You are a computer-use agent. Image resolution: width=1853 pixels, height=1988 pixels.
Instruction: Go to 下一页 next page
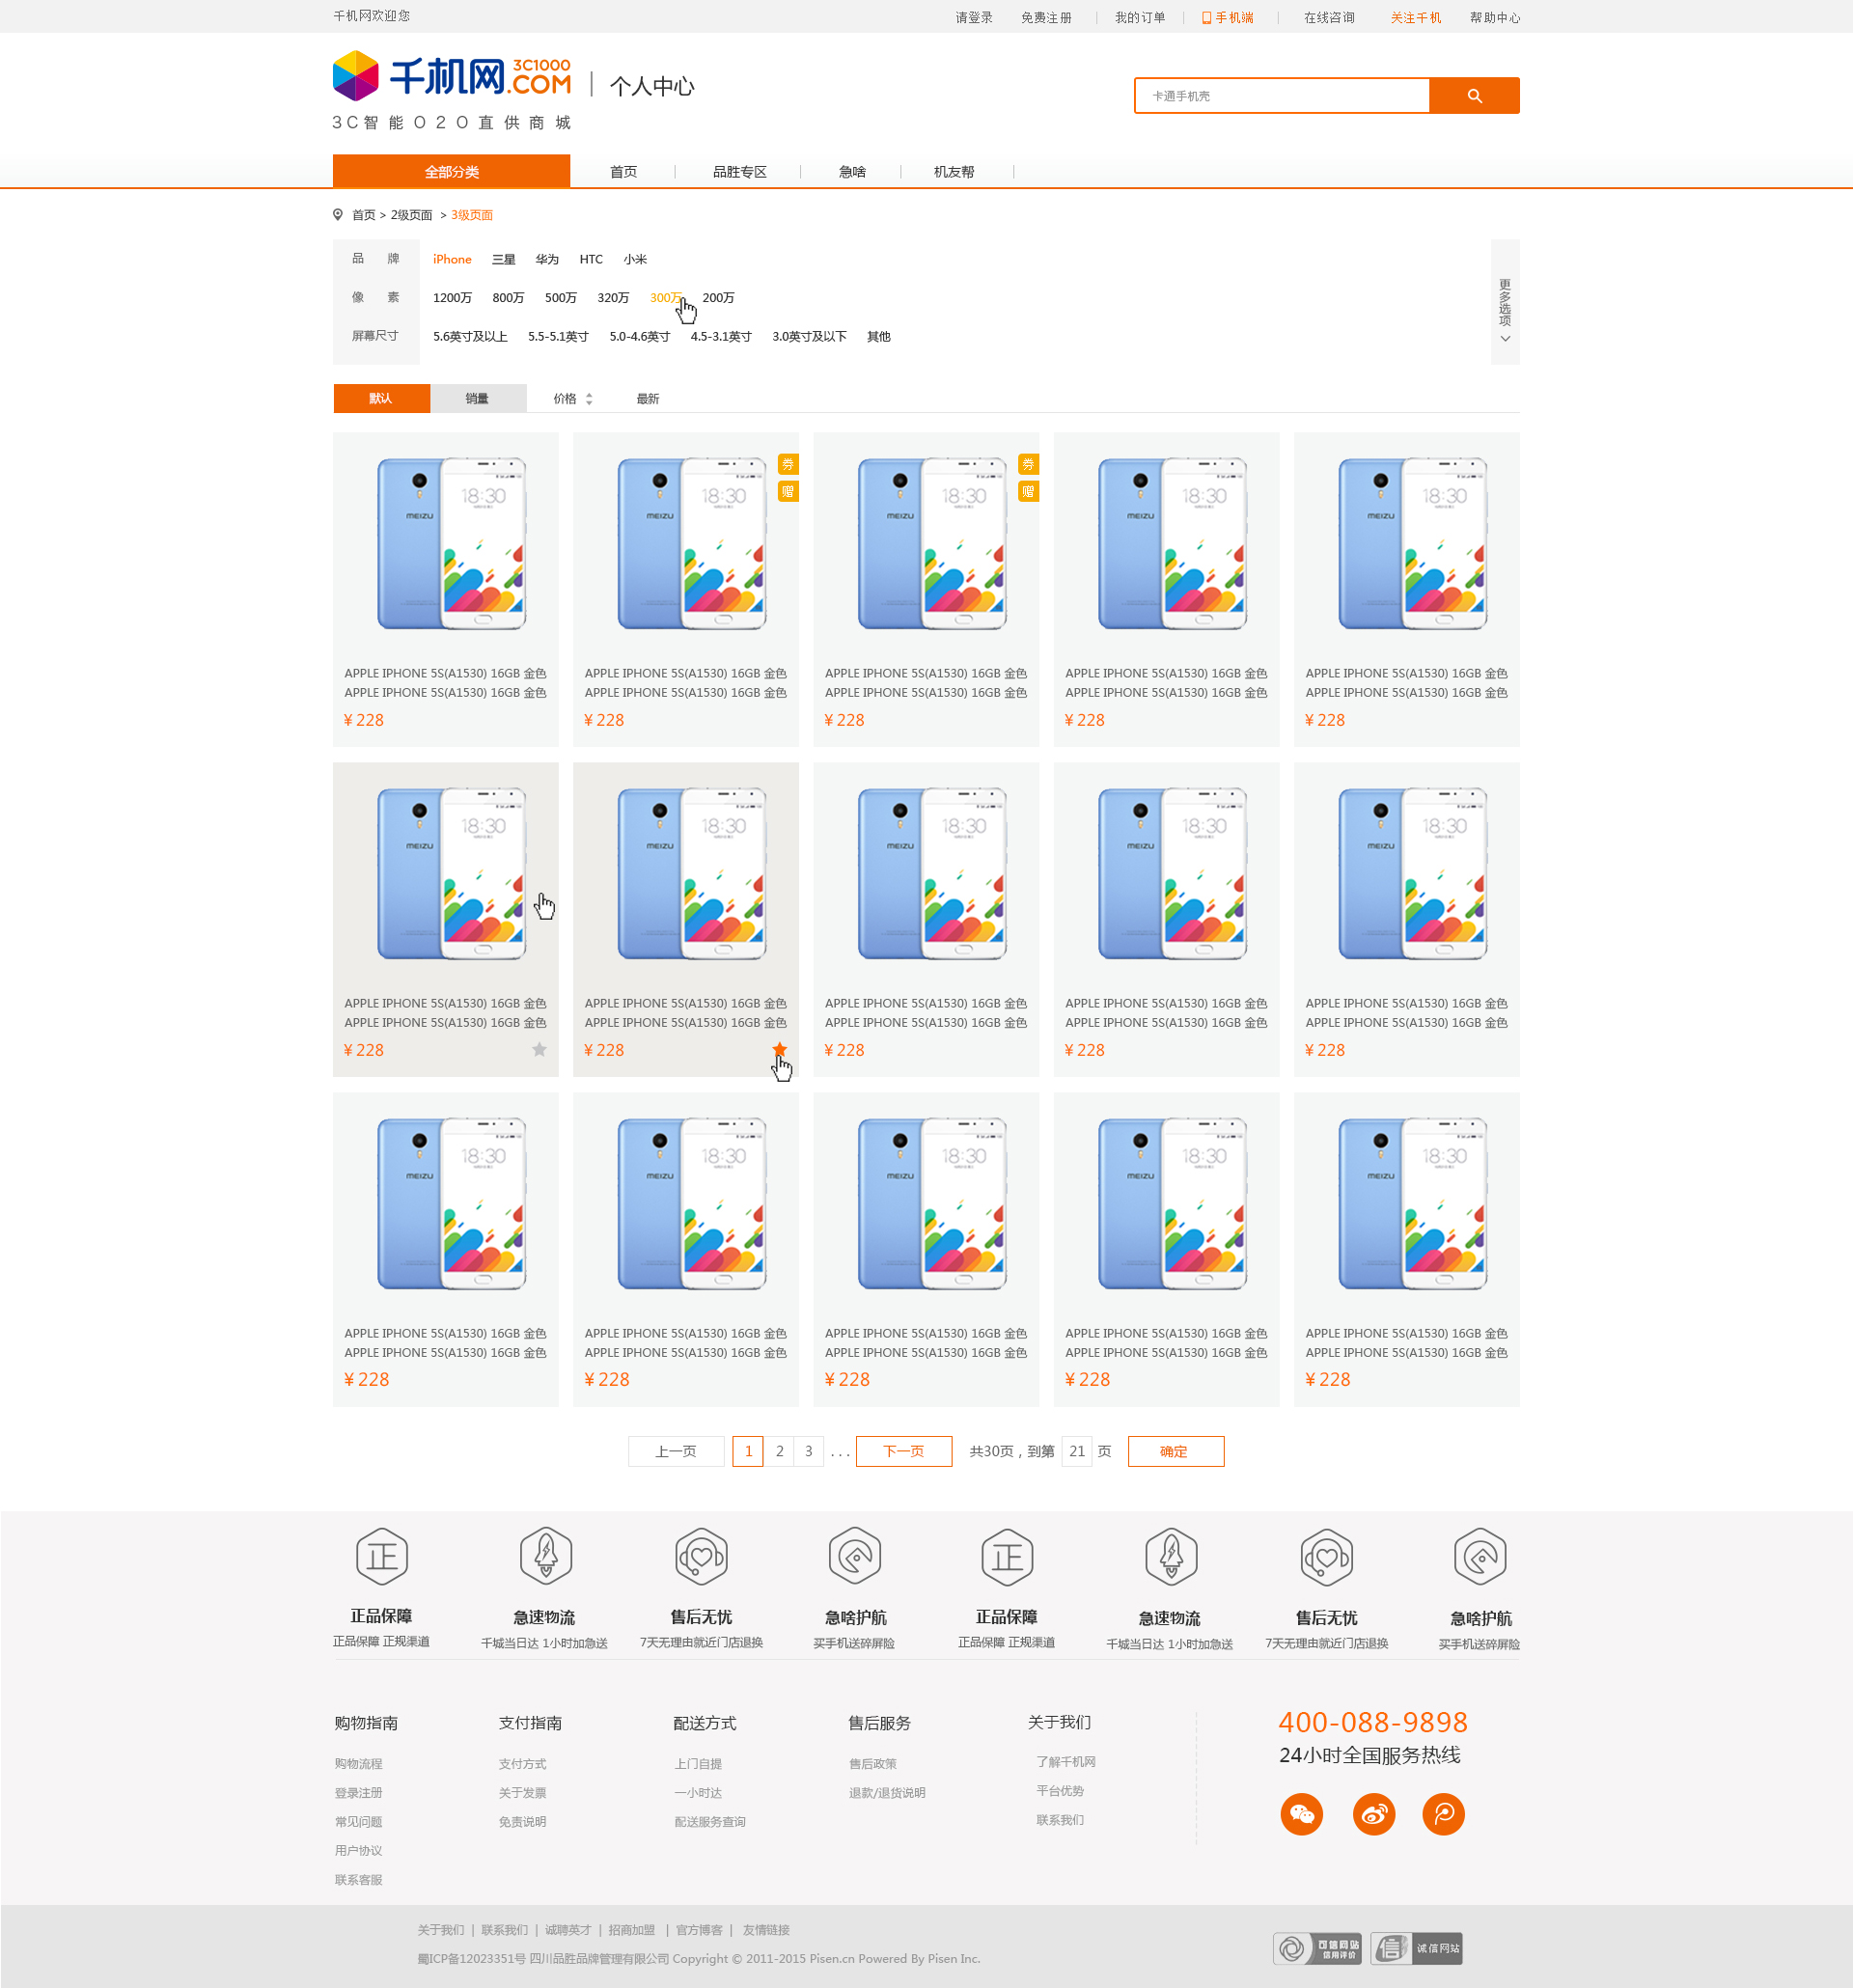click(903, 1451)
